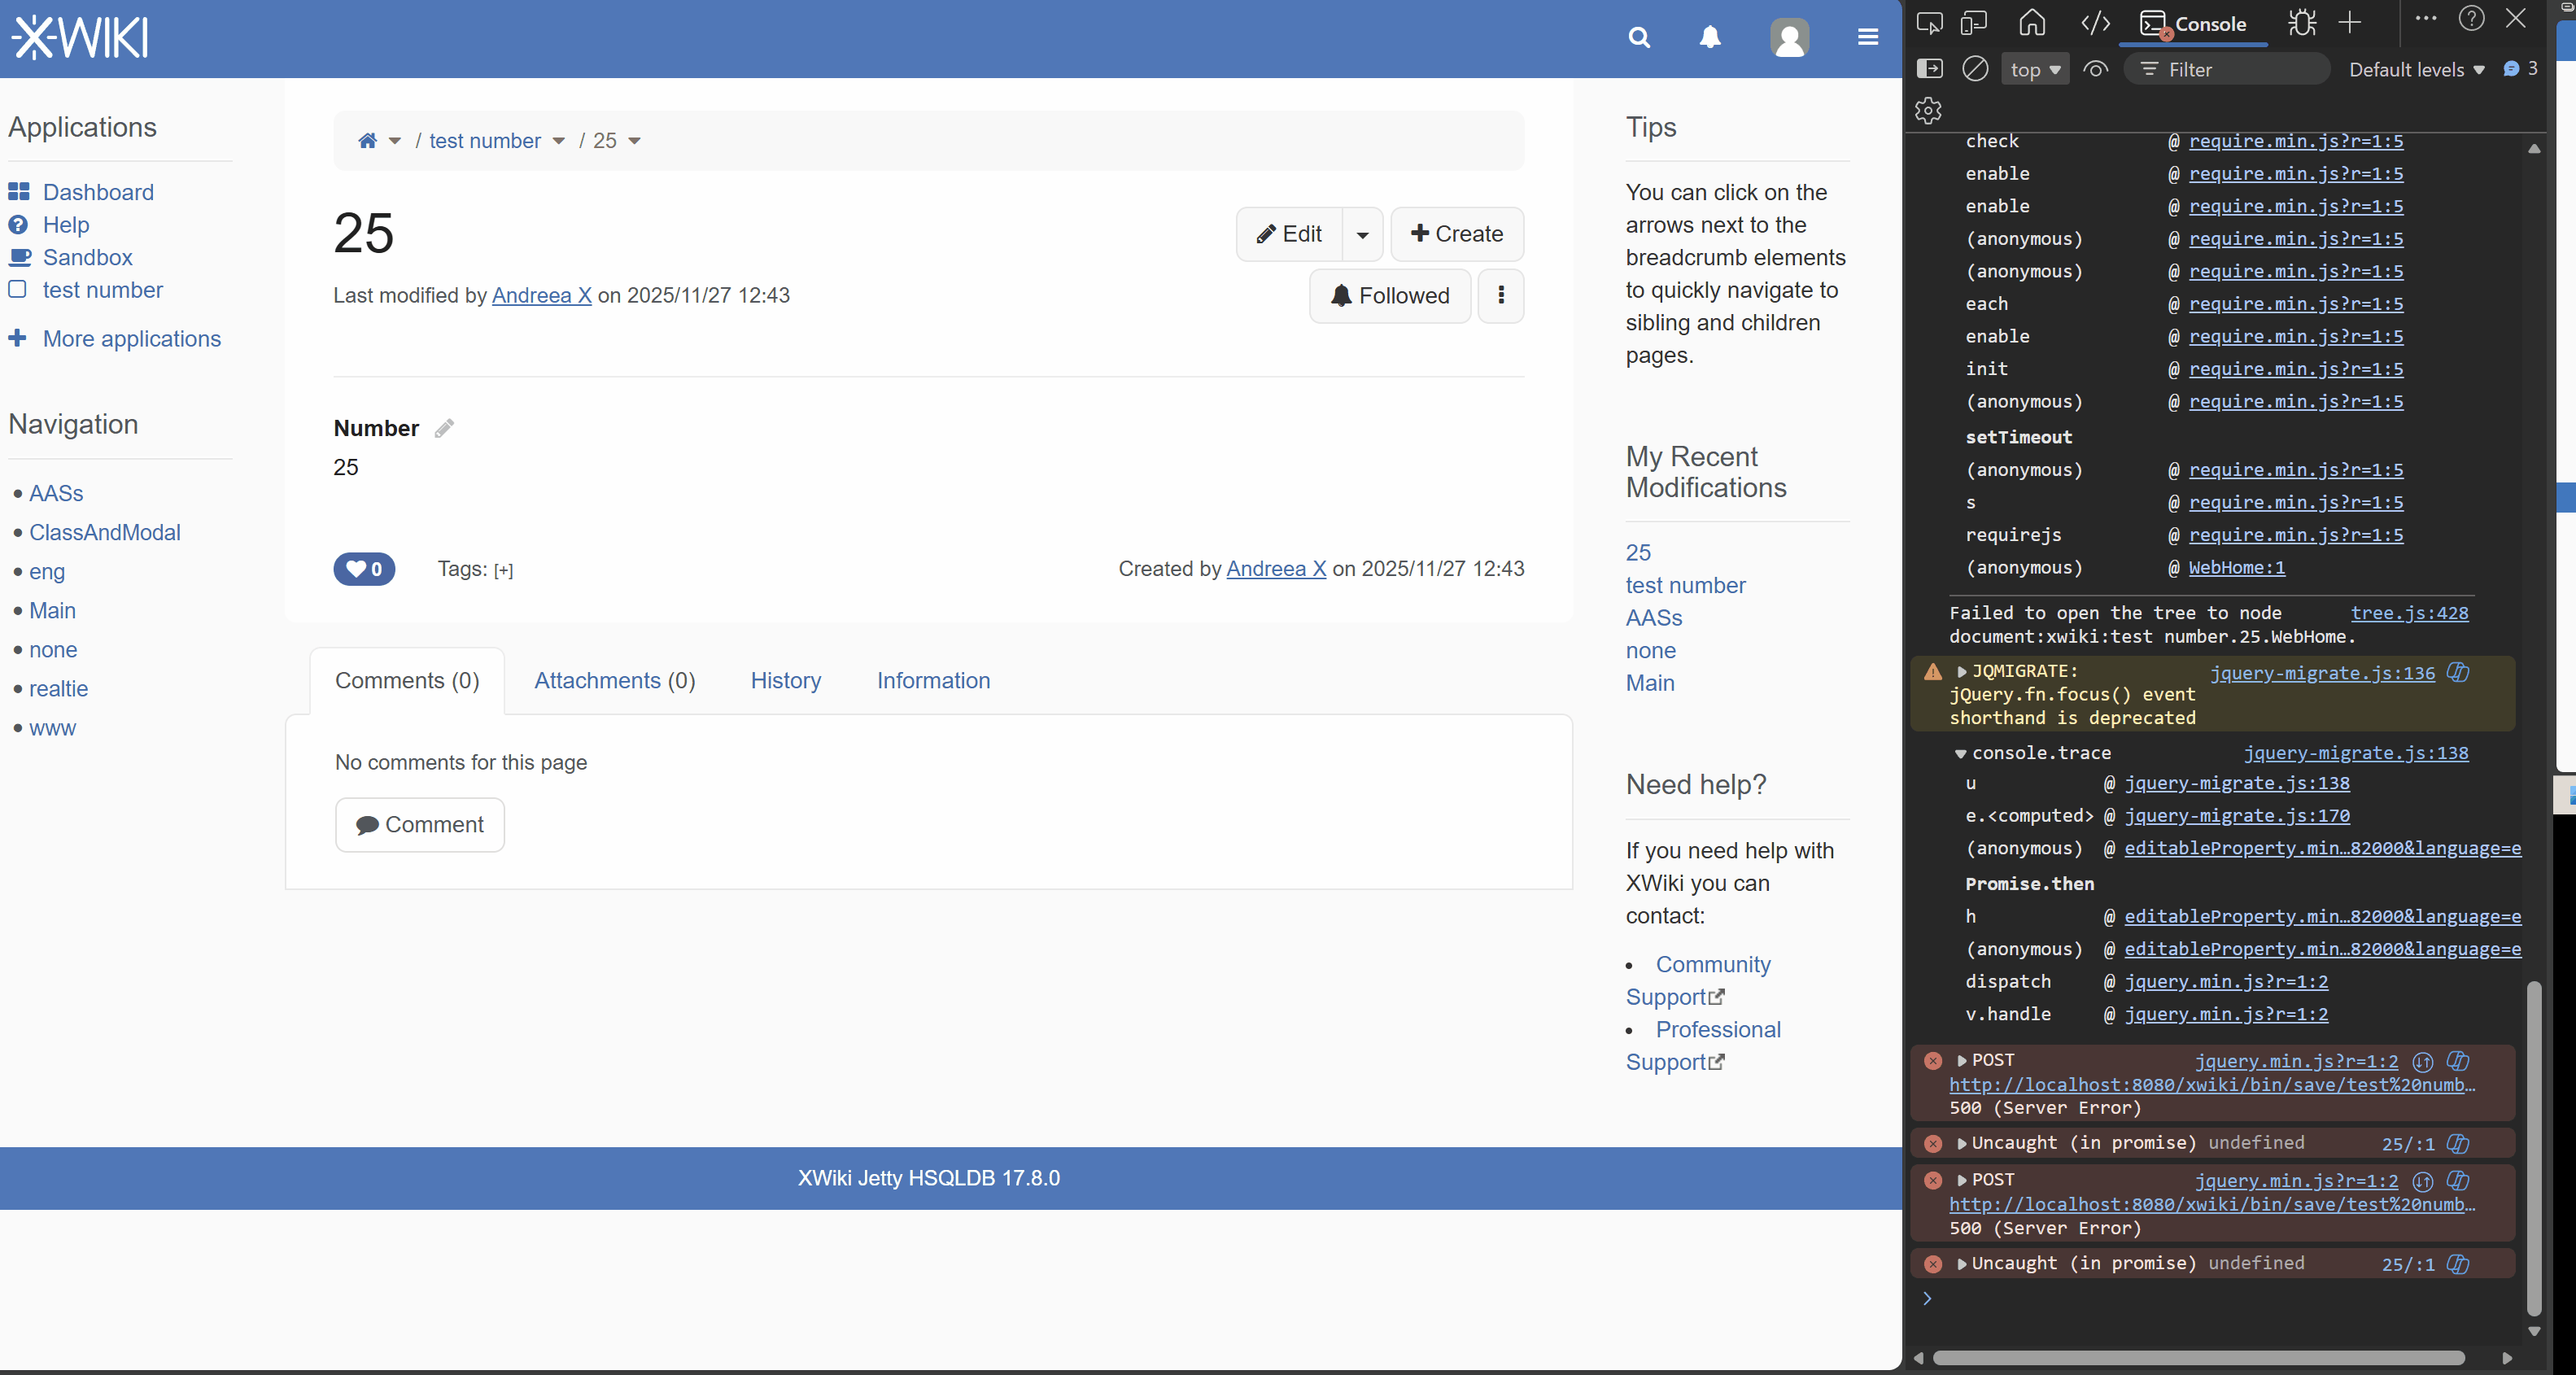The width and height of the screenshot is (2576, 1375).
Task: Open the Community Support link
Action: (1712, 965)
